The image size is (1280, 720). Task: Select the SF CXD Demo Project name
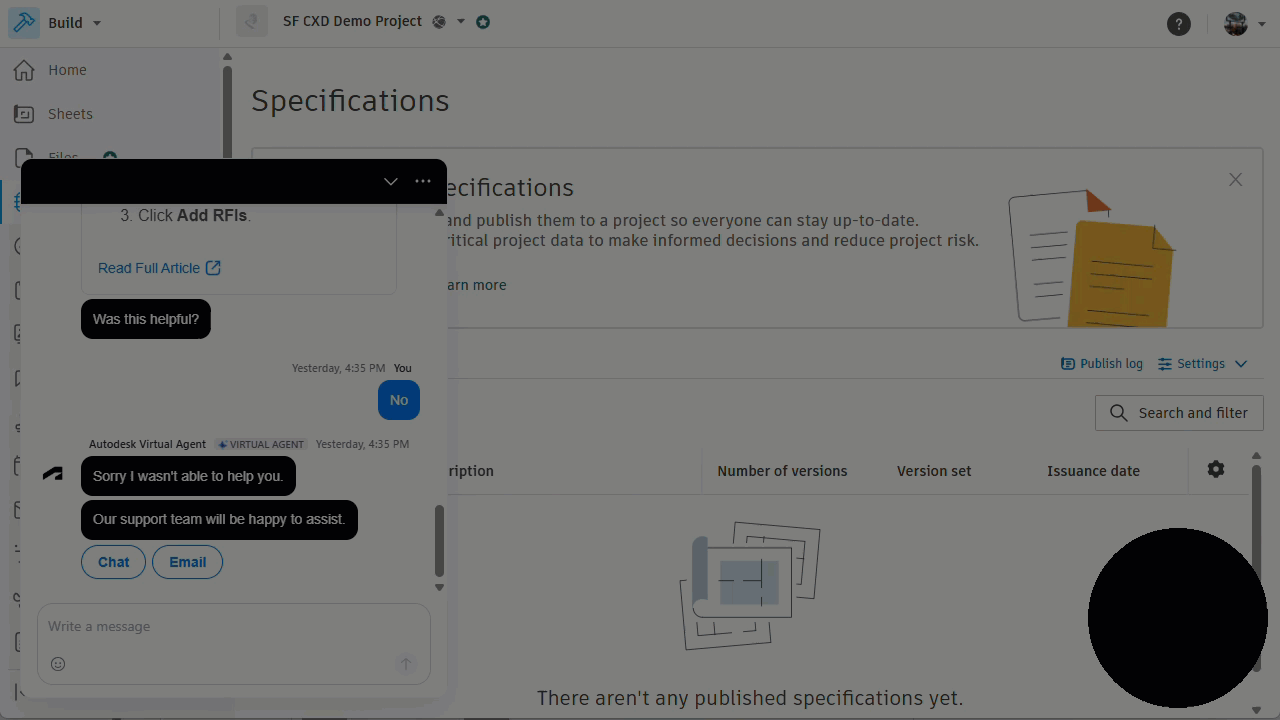tap(352, 21)
